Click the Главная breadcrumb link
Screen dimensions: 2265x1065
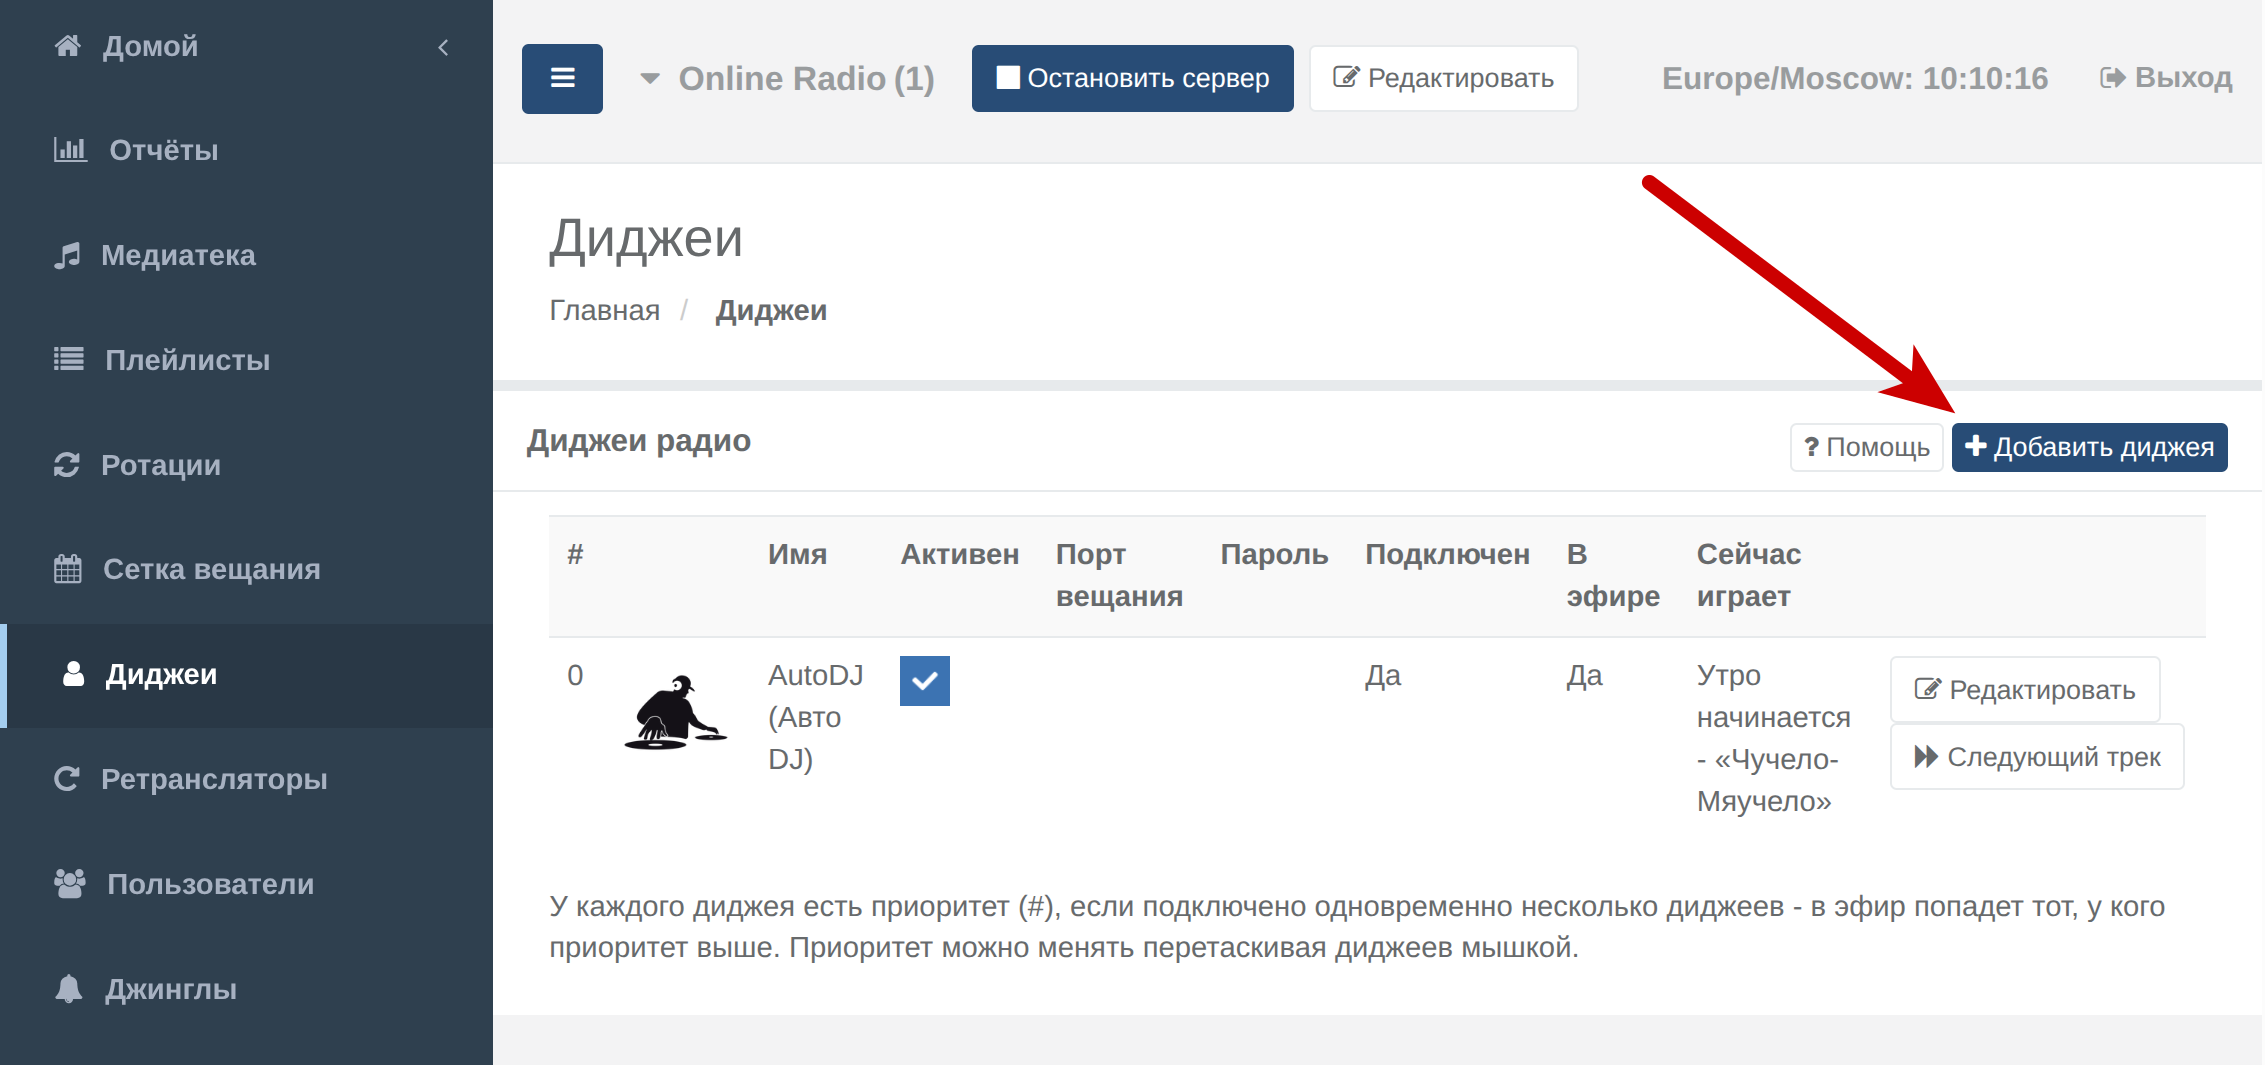point(604,311)
